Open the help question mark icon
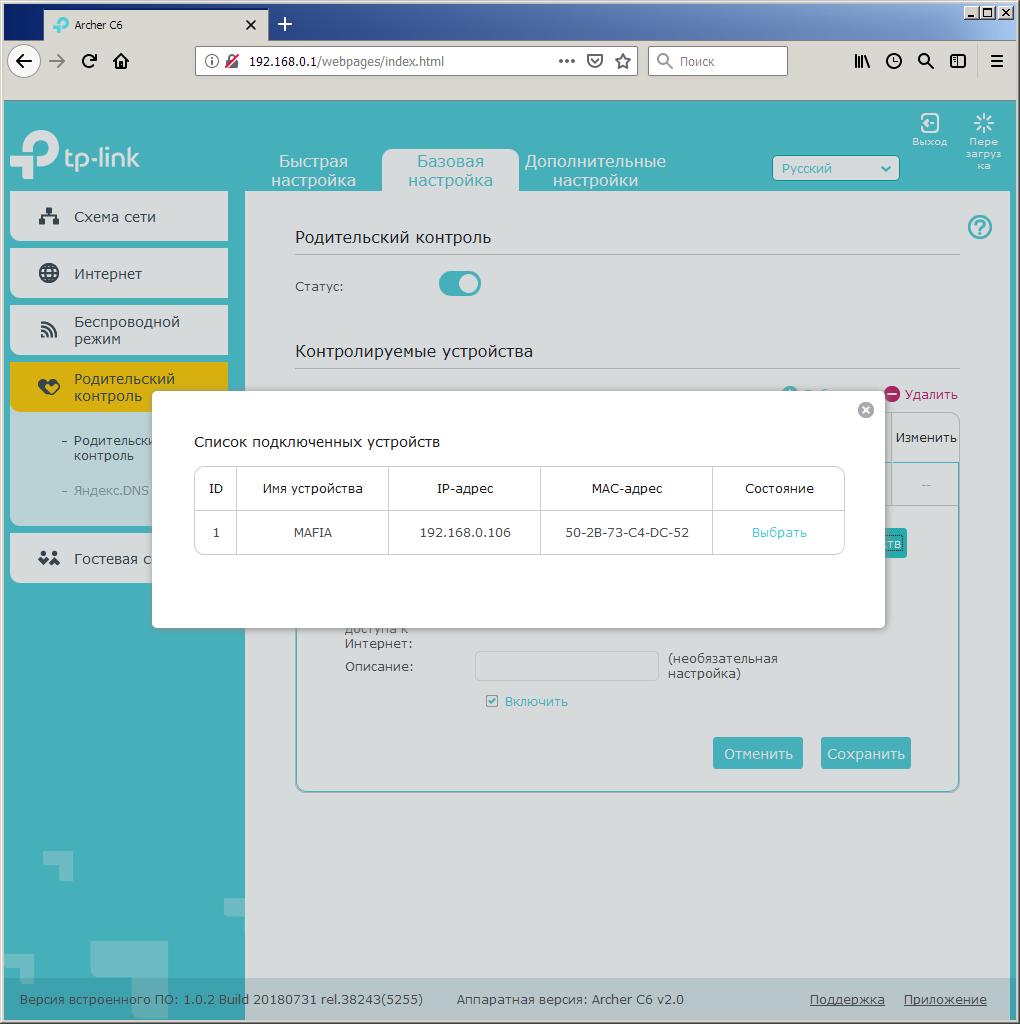 tap(980, 227)
